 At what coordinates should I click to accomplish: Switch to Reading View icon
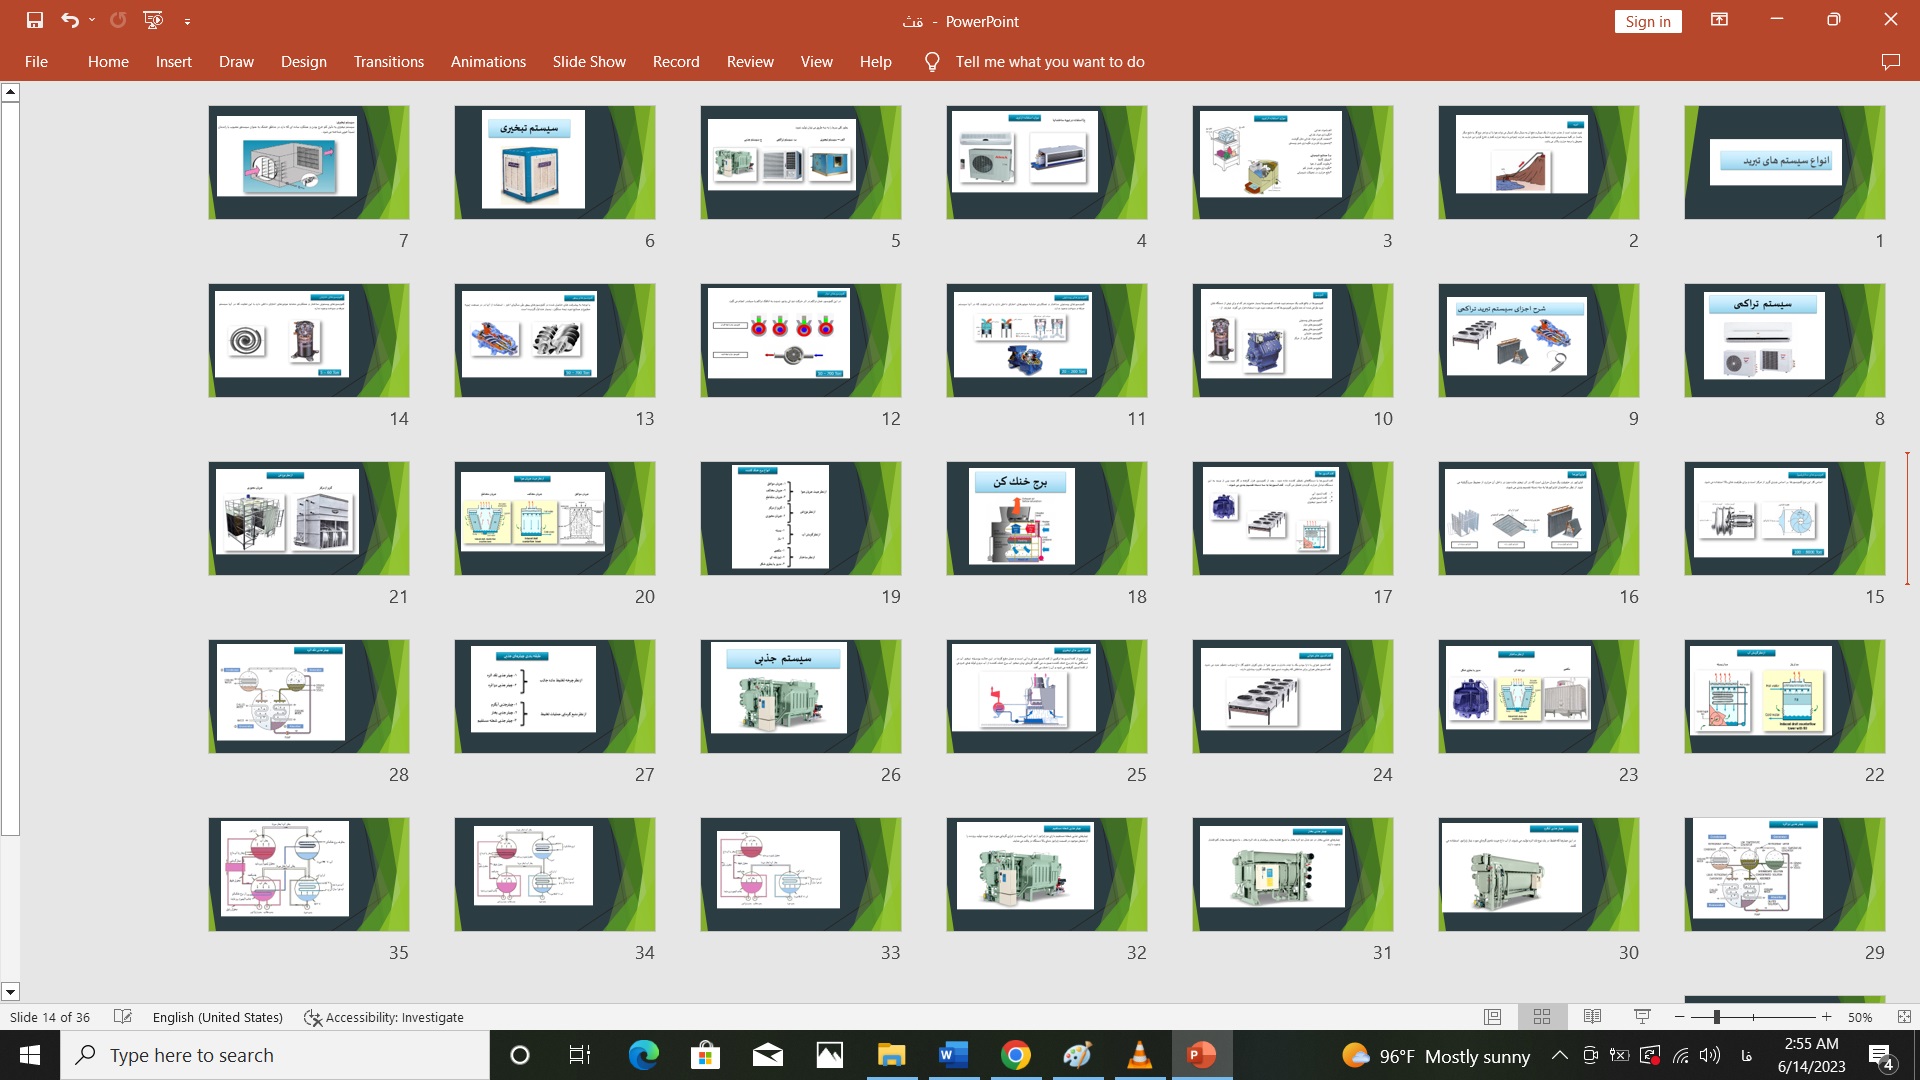point(1592,1017)
